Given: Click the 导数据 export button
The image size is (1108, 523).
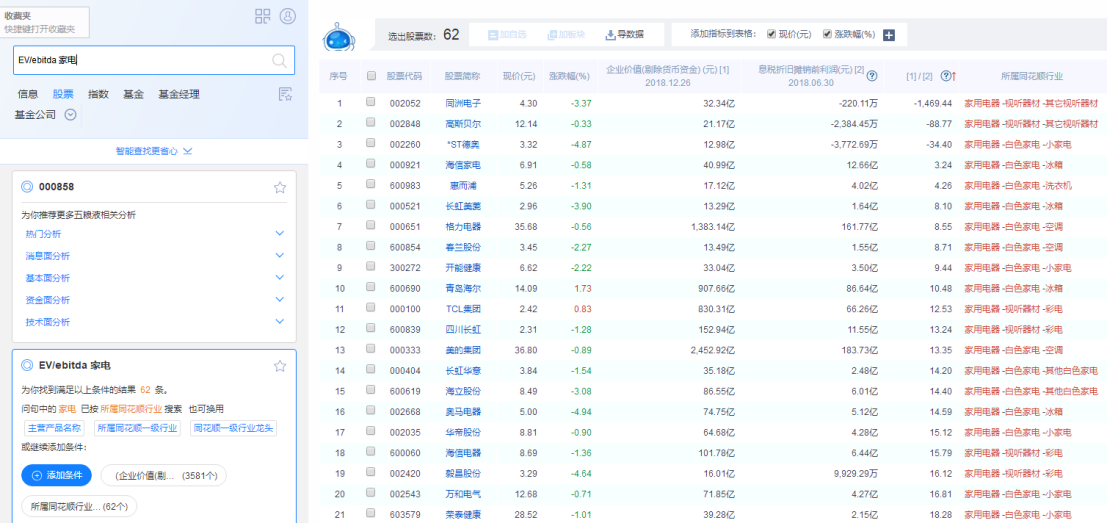Looking at the screenshot, I should coord(625,35).
